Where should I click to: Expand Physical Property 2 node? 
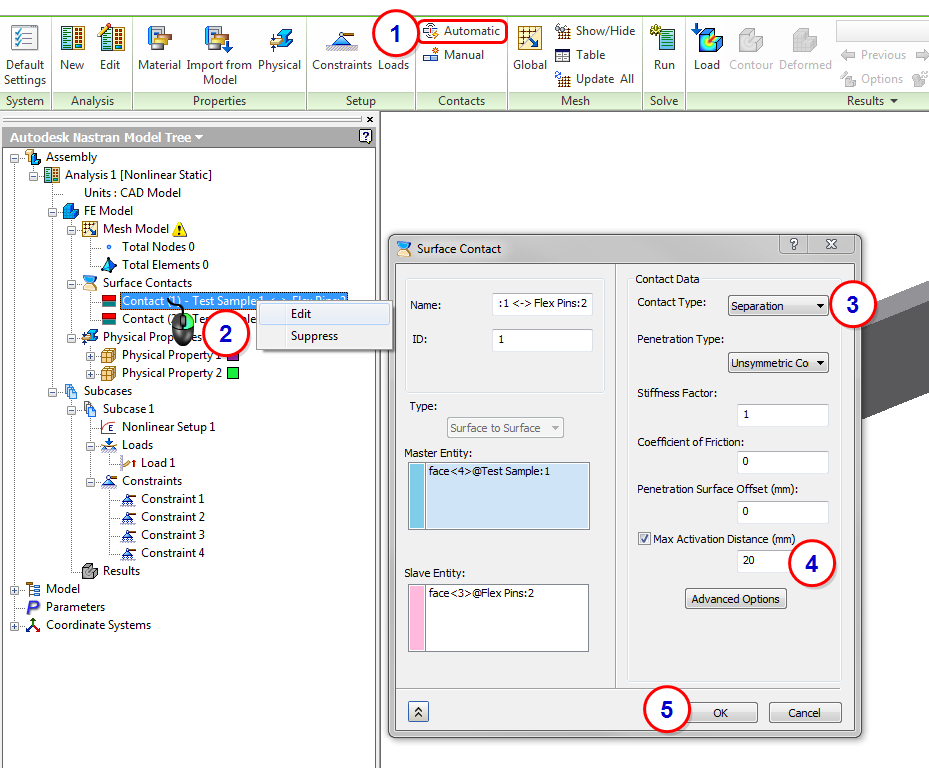pyautogui.click(x=91, y=374)
